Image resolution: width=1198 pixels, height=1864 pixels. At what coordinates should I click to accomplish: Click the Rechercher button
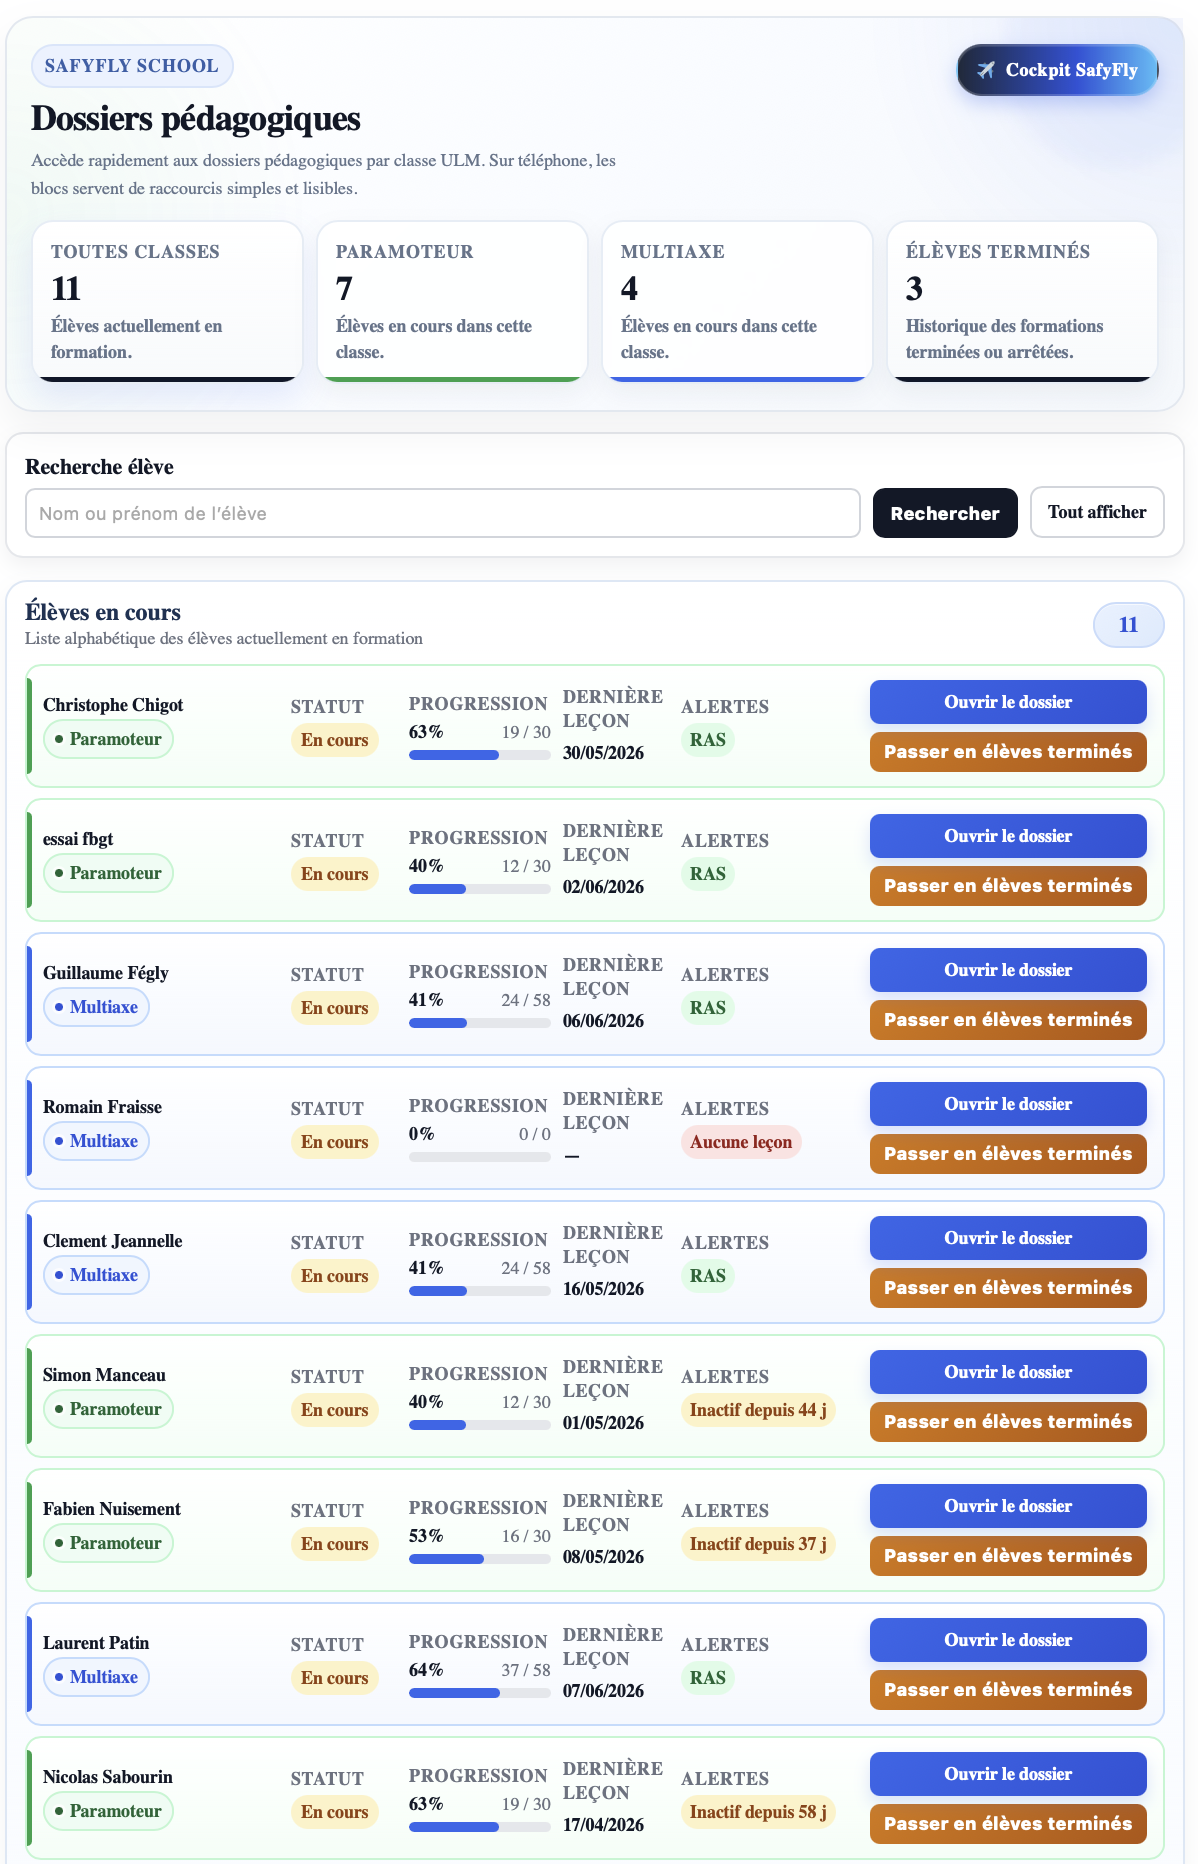click(945, 513)
